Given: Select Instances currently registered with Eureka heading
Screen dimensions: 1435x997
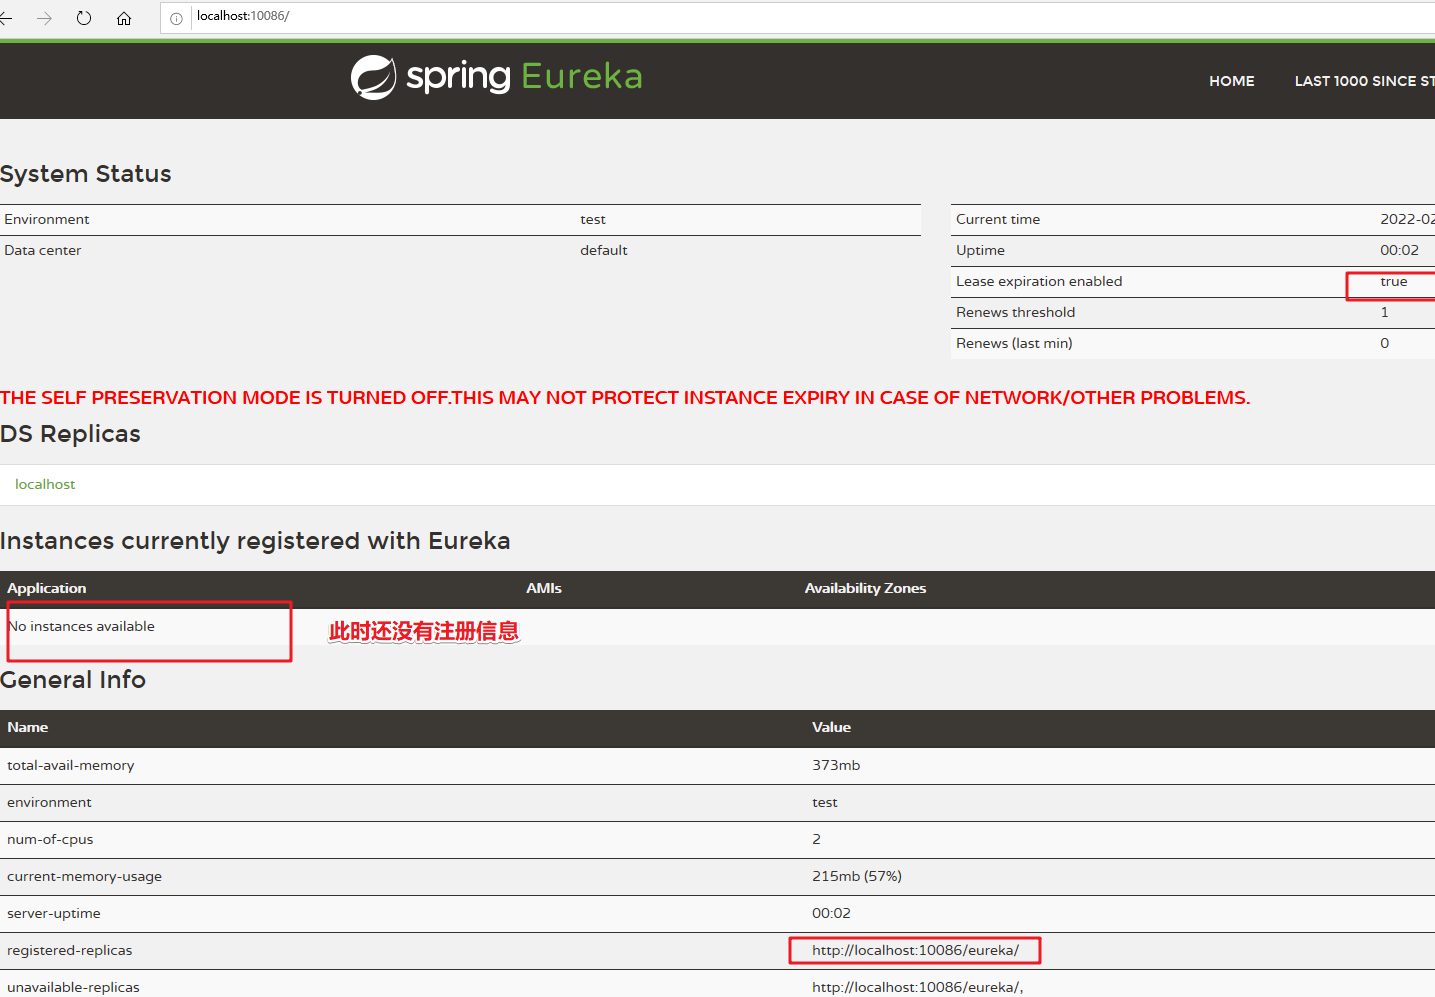Looking at the screenshot, I should (255, 541).
